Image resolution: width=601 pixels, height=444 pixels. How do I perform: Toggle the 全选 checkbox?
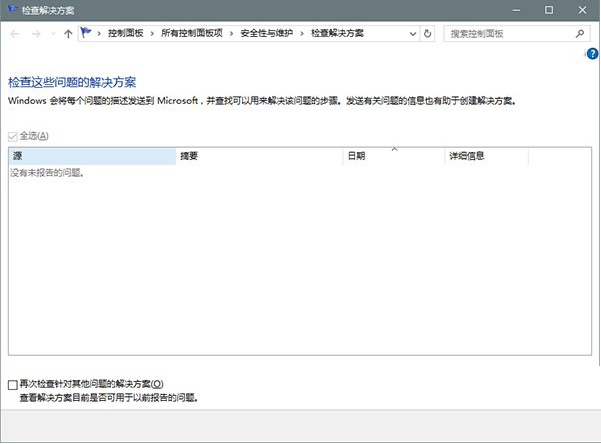(13, 135)
